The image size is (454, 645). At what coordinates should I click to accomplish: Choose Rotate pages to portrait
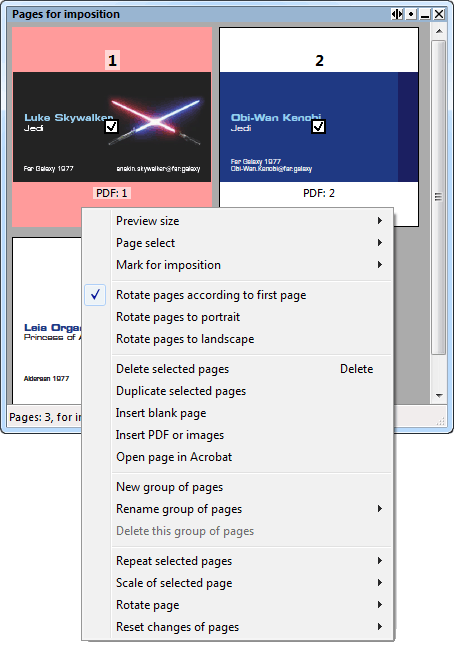coord(237,317)
